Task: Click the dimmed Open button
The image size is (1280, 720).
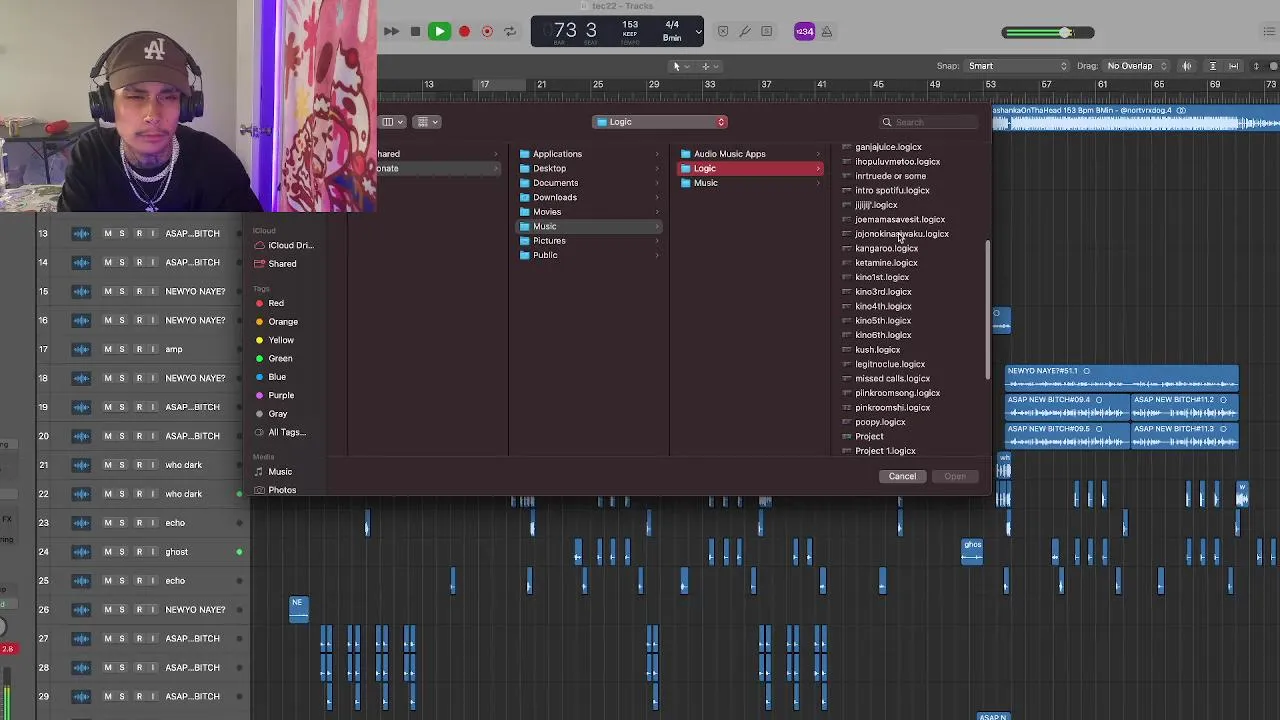Action: (x=955, y=476)
